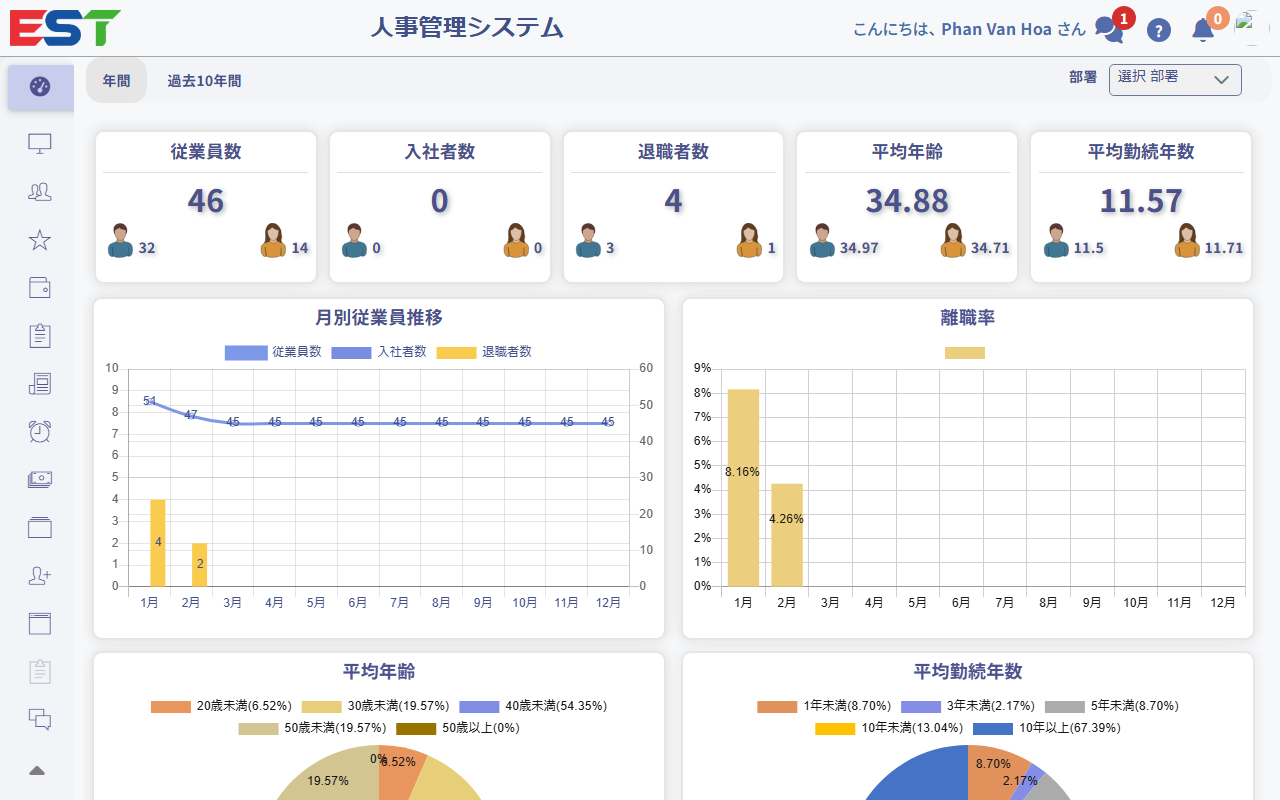Screen dimensions: 1280x800
Task: Open messages icon with red badge in header
Action: point(1109,29)
